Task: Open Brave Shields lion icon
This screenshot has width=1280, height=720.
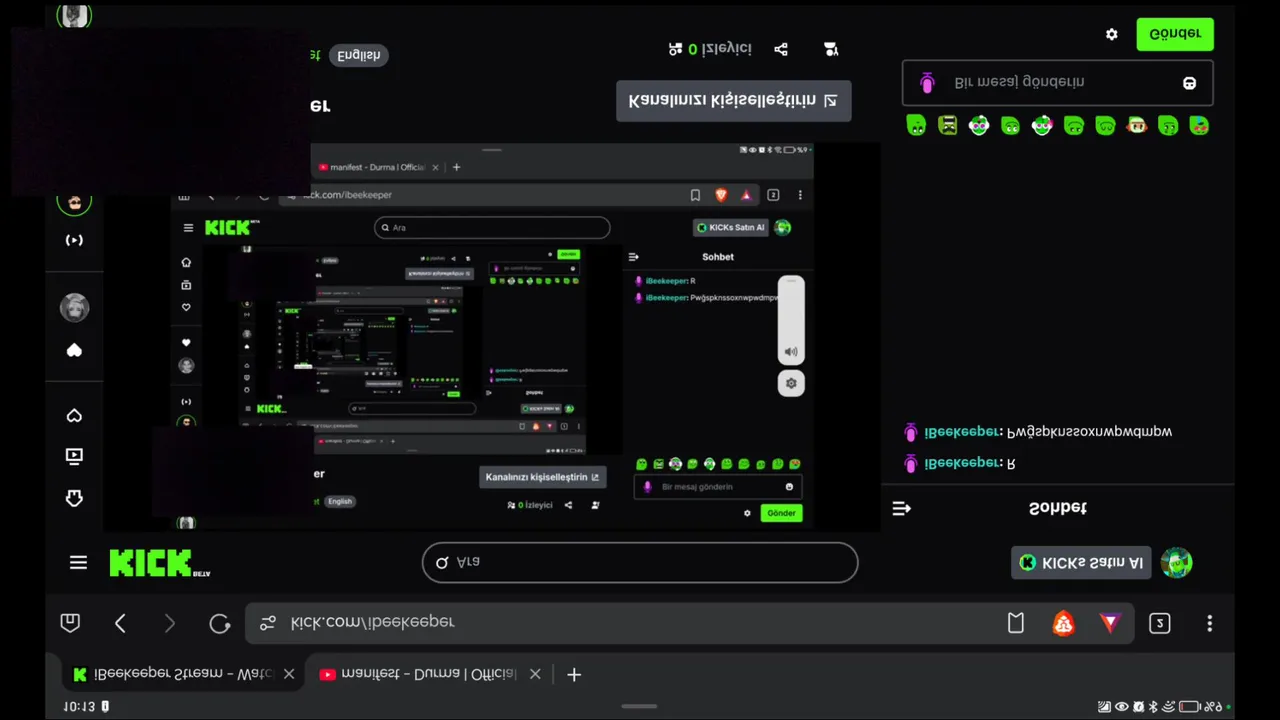Action: click(x=1063, y=623)
